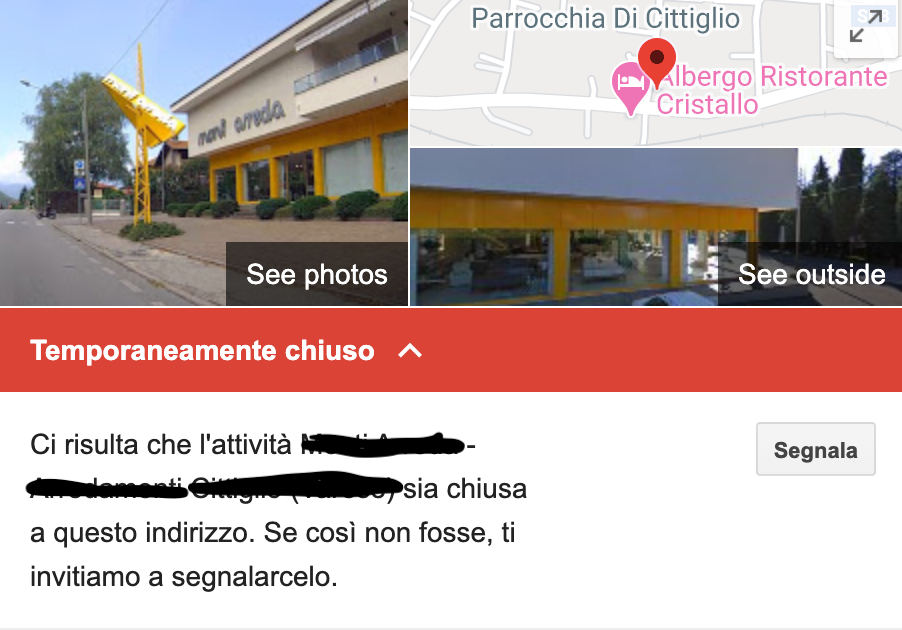Click the red location pin marker
This screenshot has width=902, height=630.
tap(657, 62)
